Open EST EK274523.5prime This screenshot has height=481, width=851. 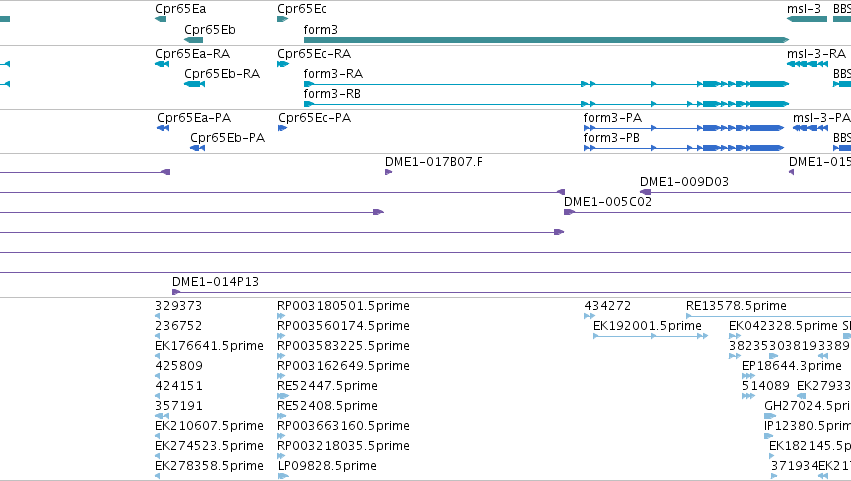[x=209, y=446]
